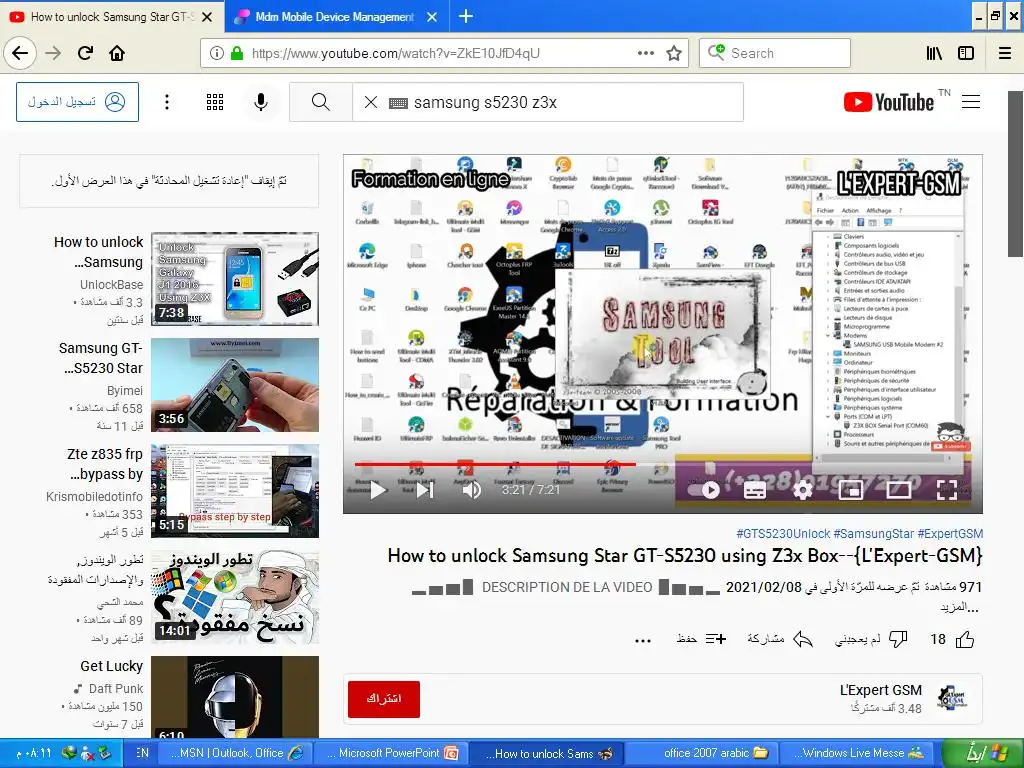
Task: Open the on-screen keyboard icon in search box
Action: pos(398,103)
